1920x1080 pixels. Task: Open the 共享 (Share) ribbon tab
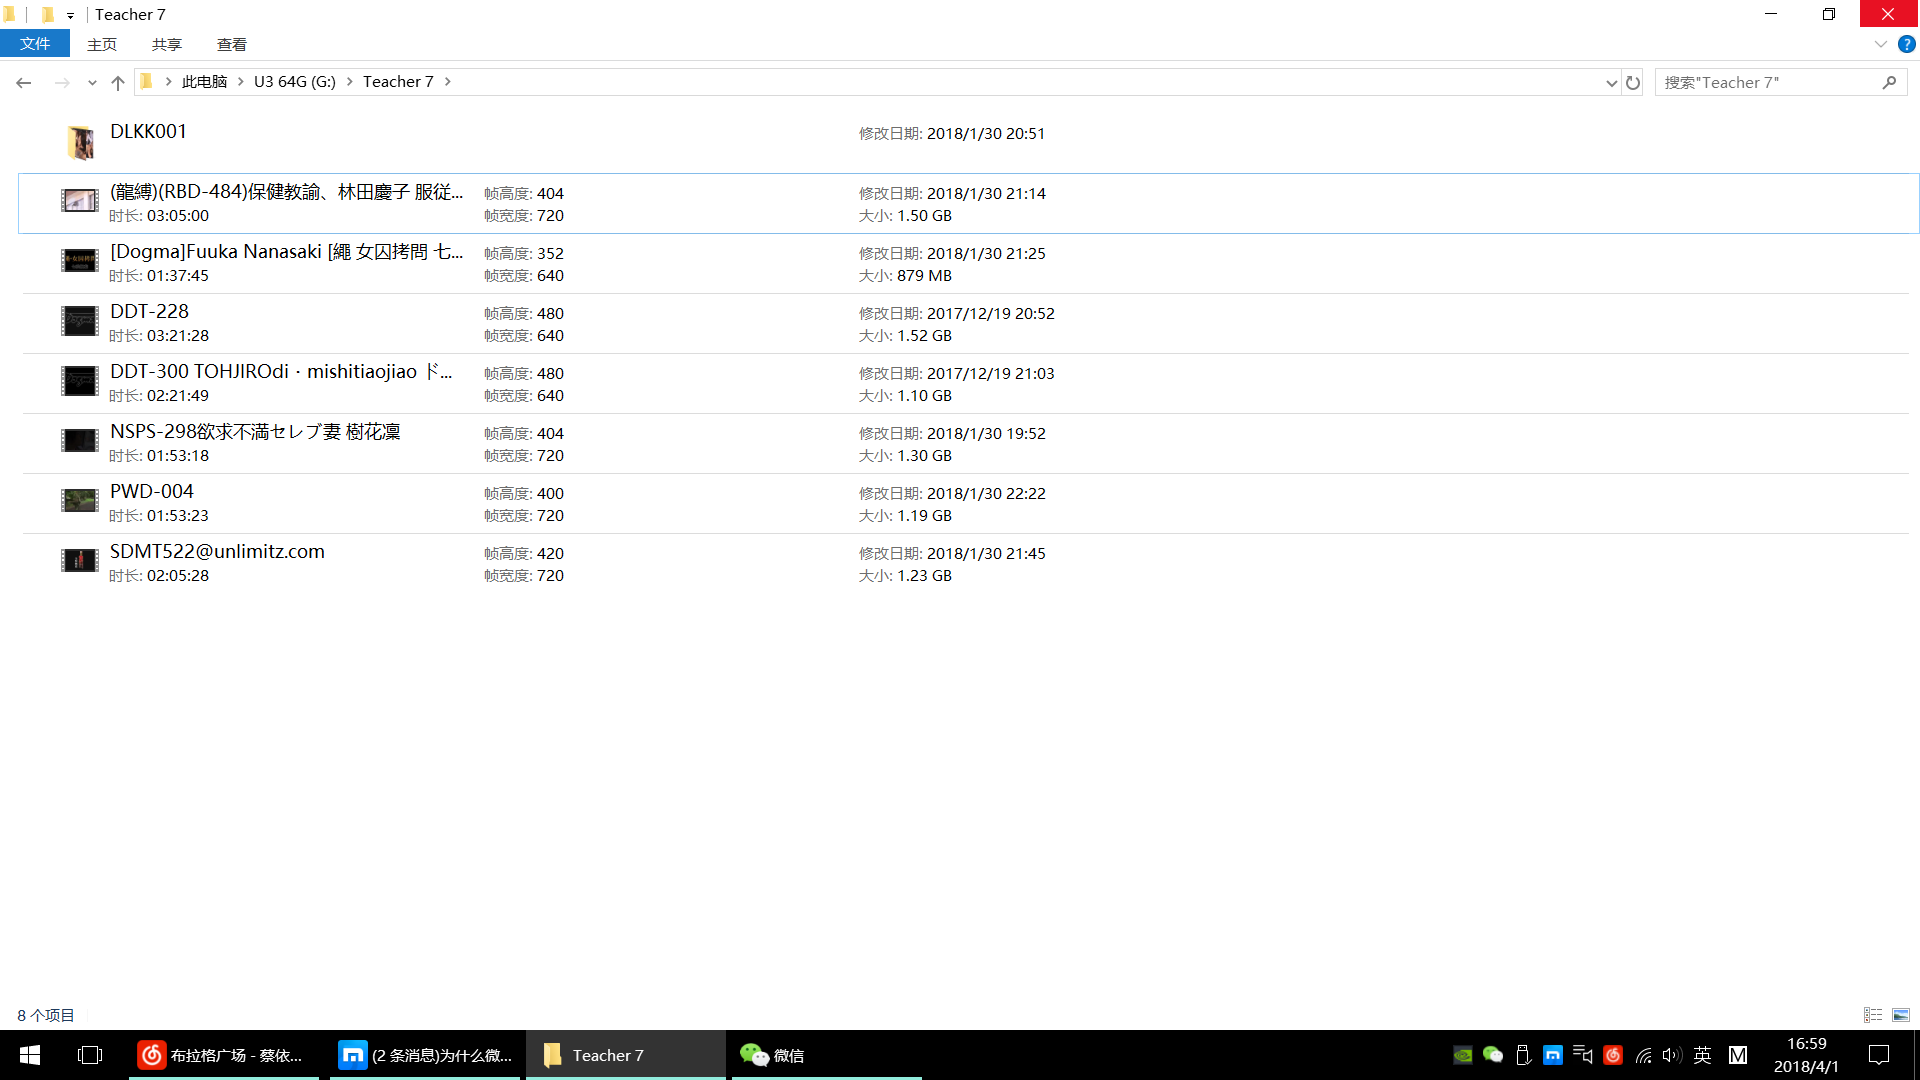[167, 44]
